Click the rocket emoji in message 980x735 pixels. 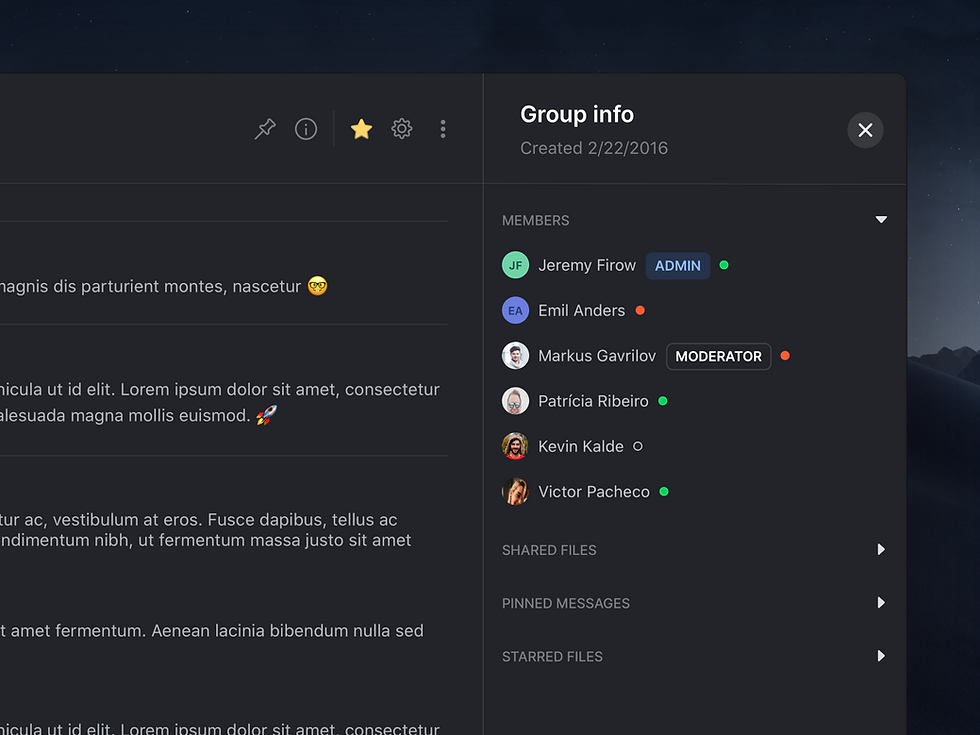click(x=266, y=414)
